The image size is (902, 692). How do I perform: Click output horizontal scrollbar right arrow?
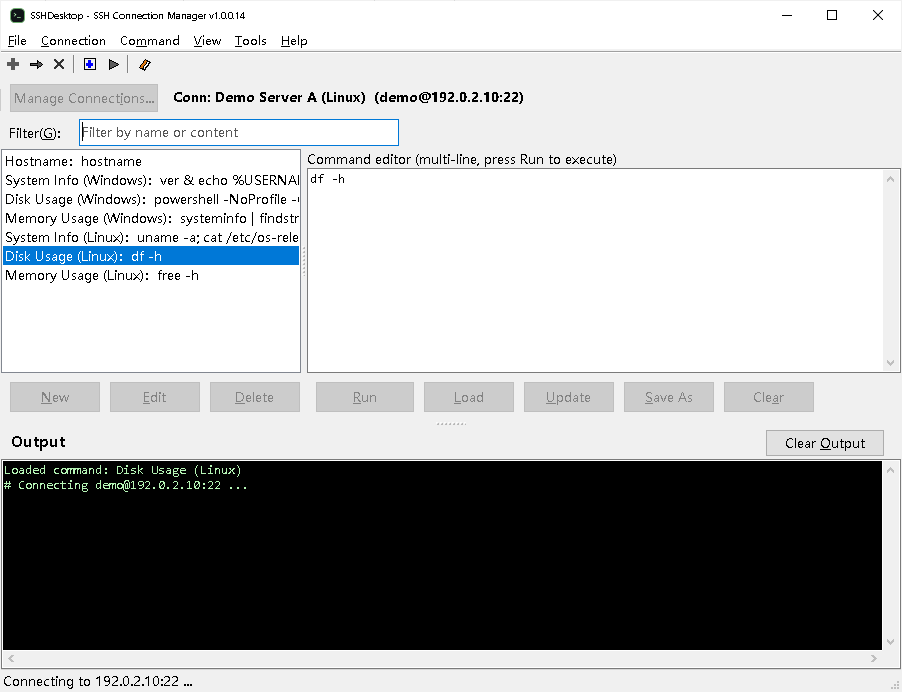874,658
